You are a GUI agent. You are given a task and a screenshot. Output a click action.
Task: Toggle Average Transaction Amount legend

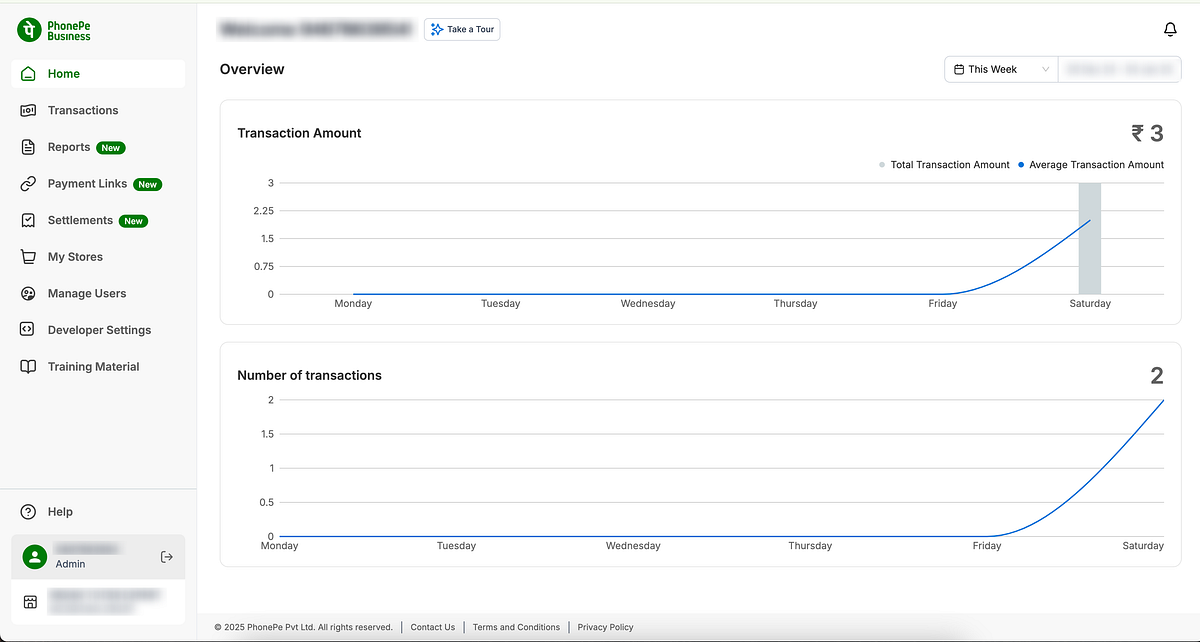(x=1090, y=165)
